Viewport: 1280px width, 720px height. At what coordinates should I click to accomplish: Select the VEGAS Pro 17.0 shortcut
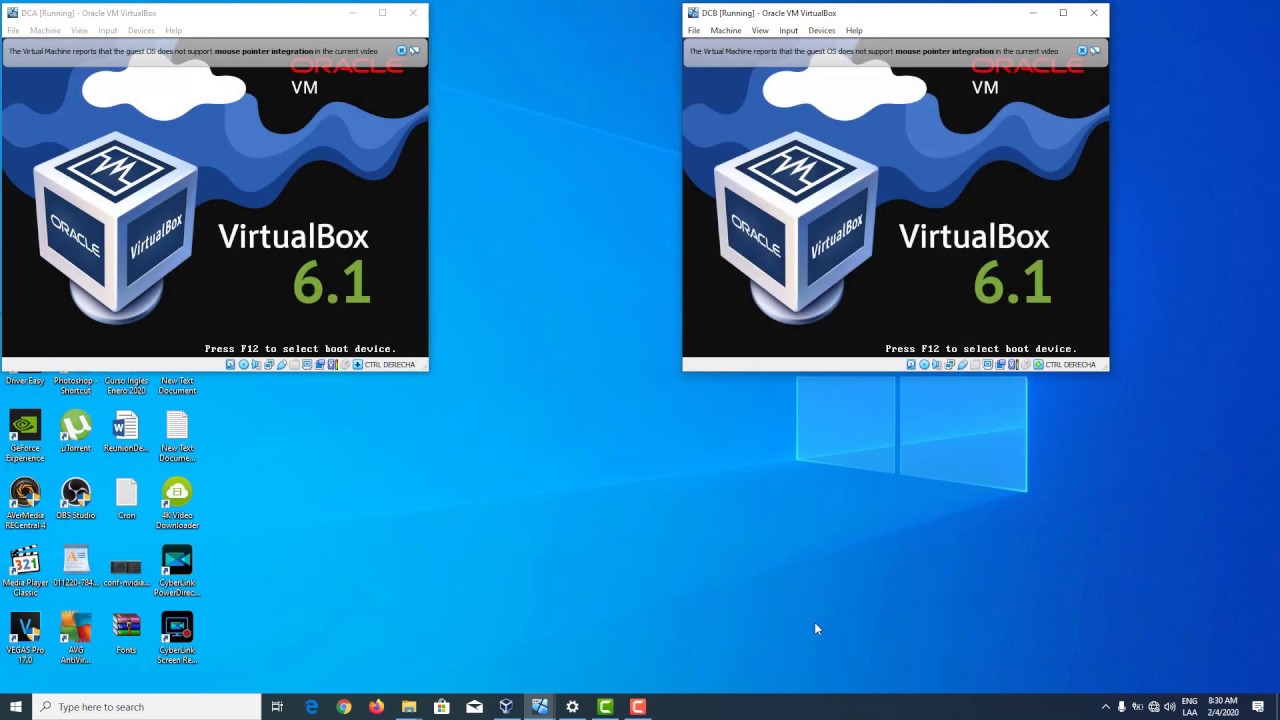(25, 638)
